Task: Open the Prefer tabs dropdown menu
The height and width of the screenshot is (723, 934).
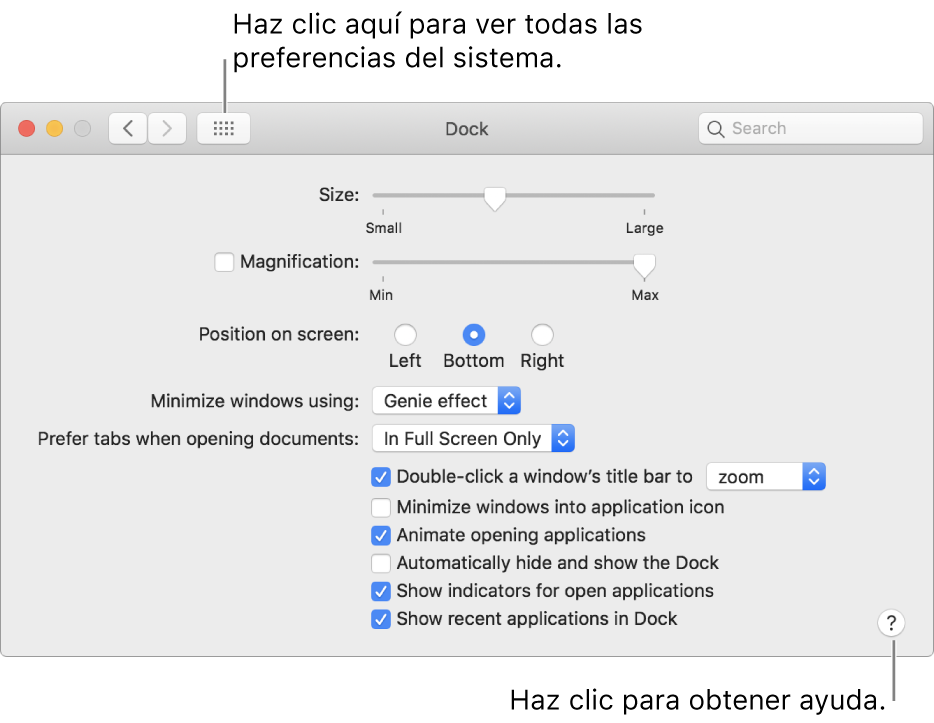Action: (472, 438)
